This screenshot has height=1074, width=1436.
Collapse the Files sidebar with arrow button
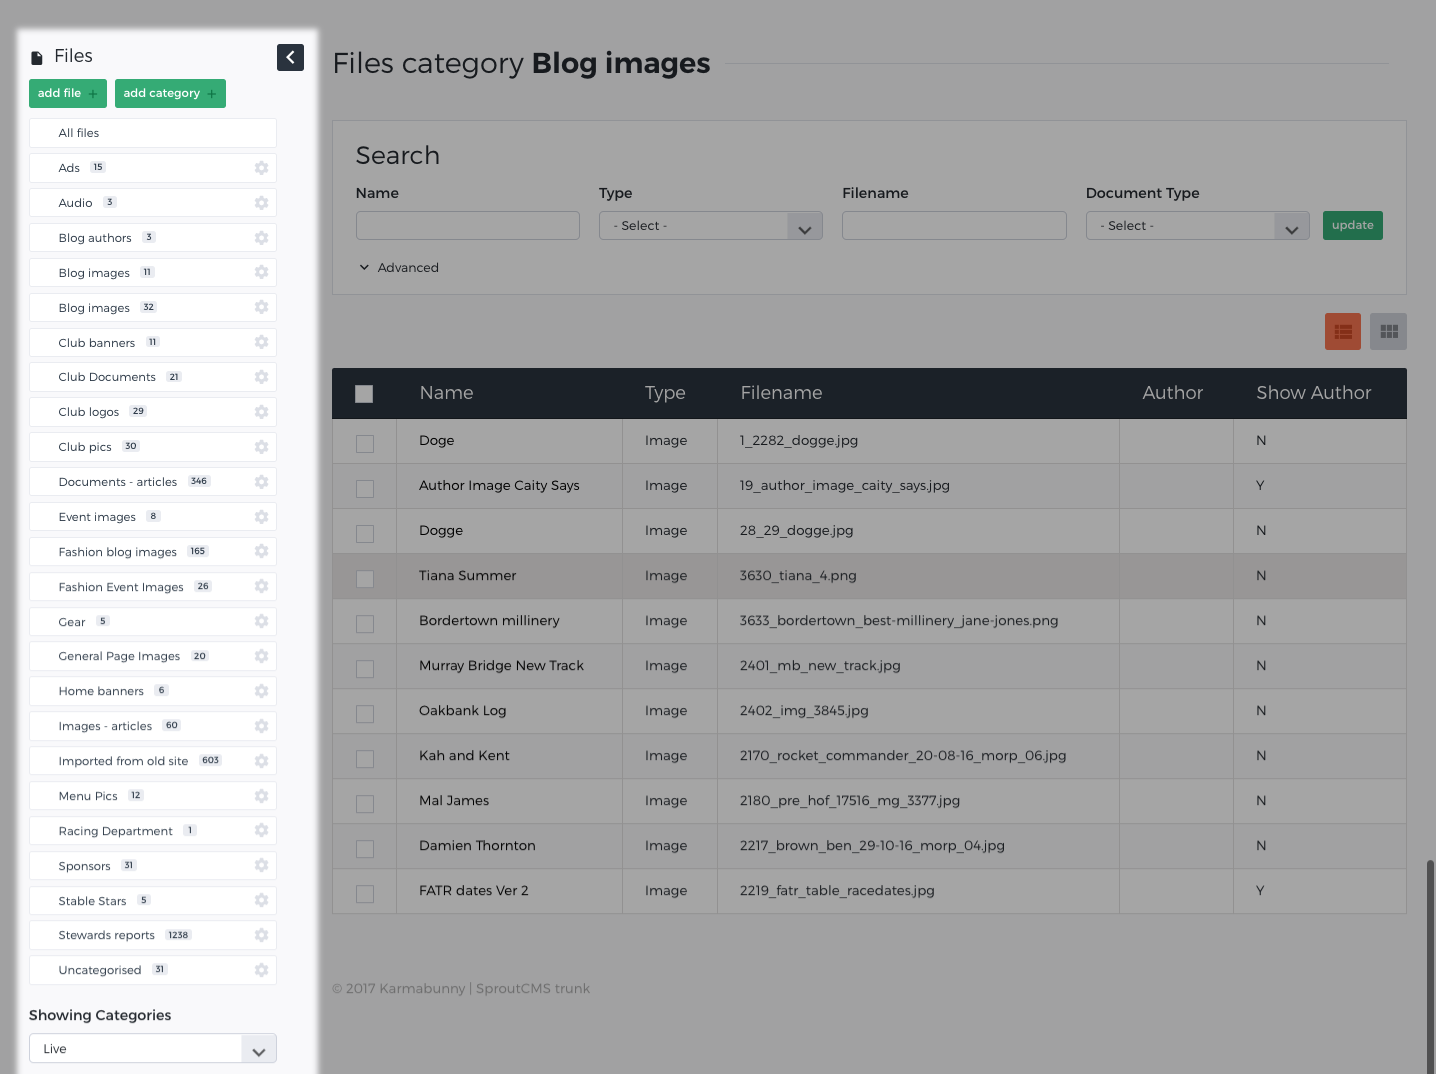click(x=290, y=57)
